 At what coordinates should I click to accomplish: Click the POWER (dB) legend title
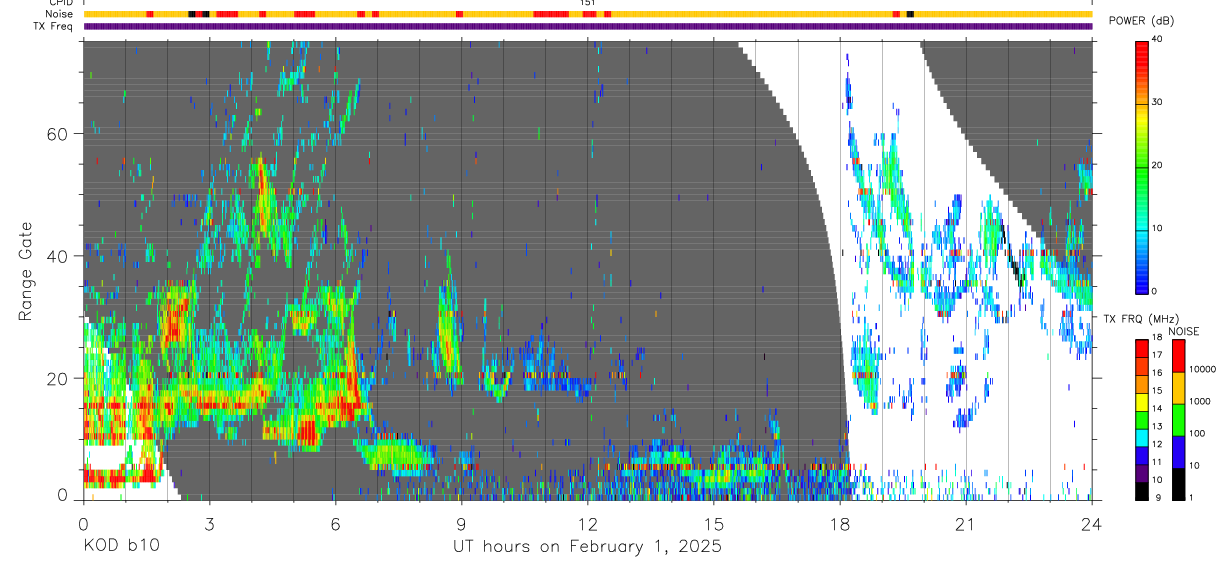pyautogui.click(x=1141, y=21)
